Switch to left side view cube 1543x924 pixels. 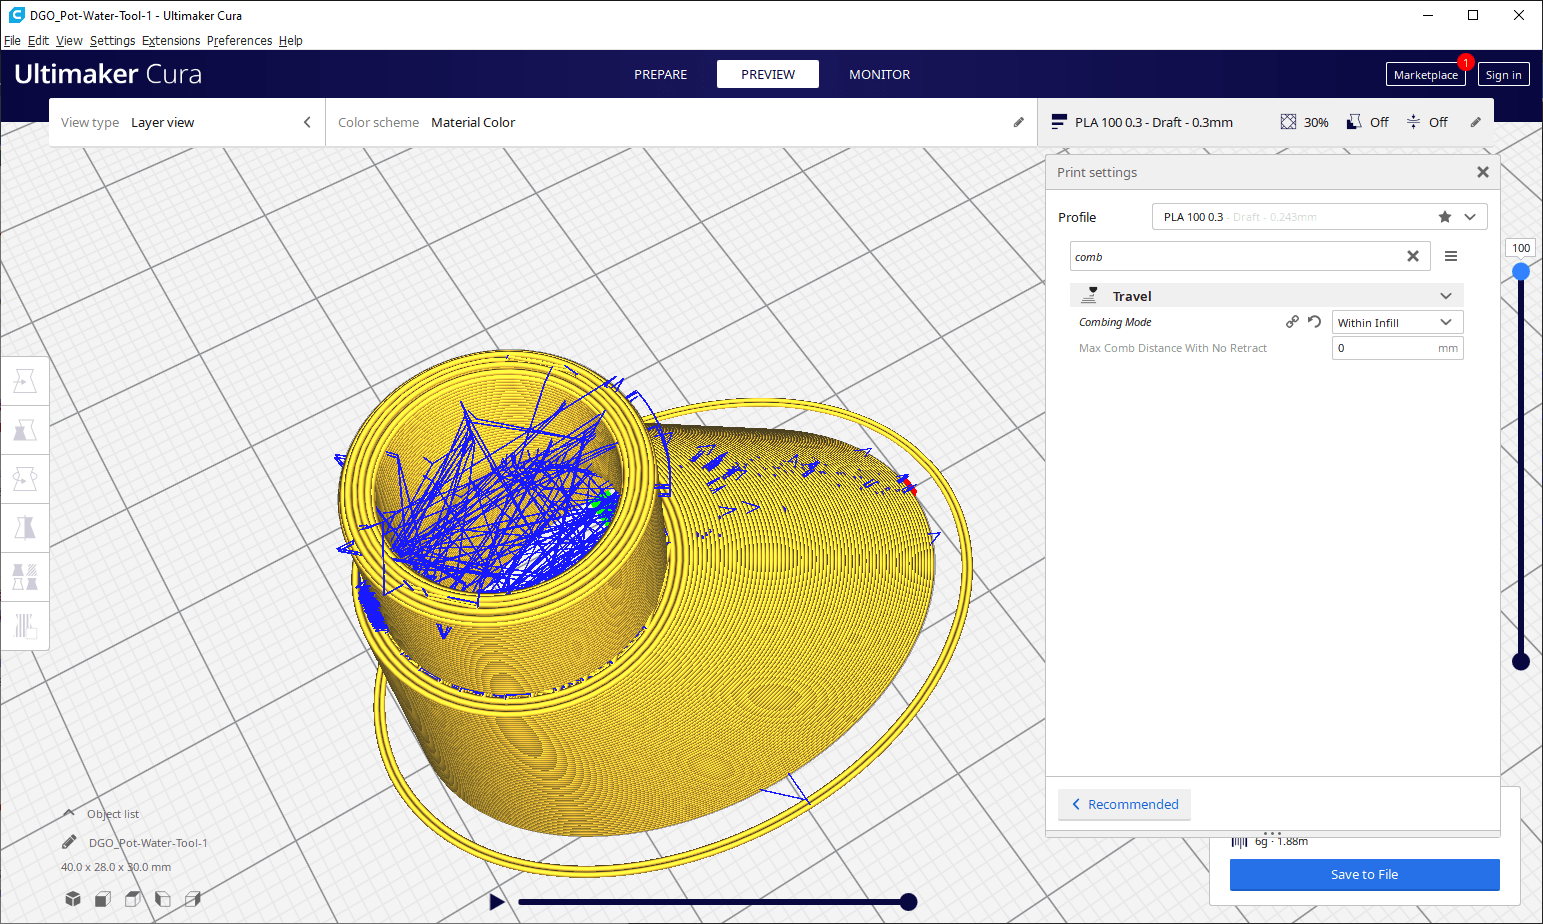pos(162,898)
